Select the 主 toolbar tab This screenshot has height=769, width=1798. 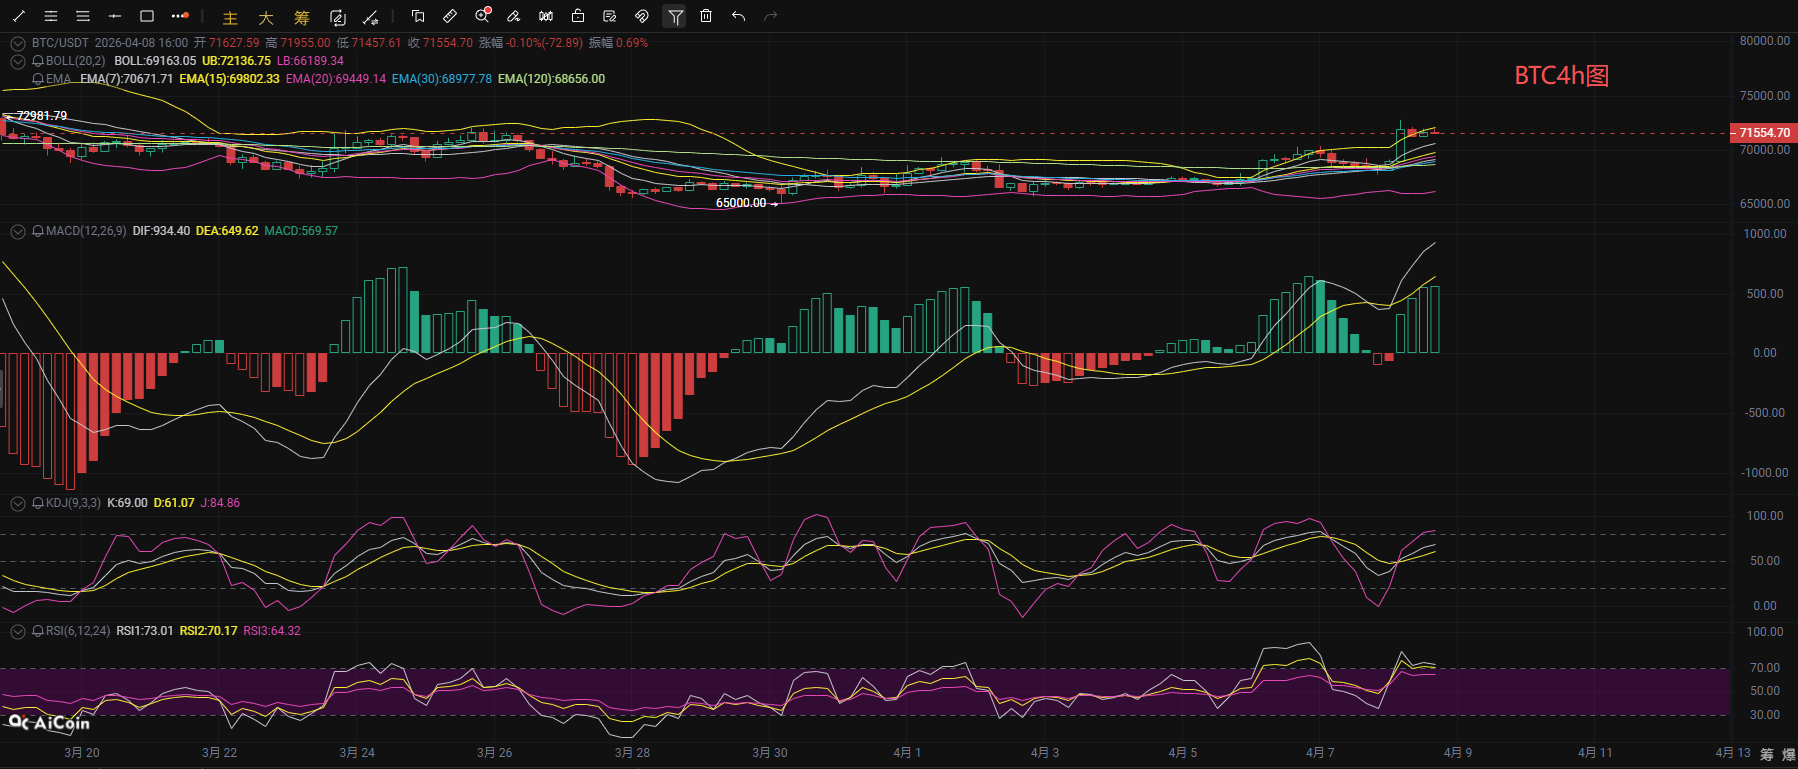(230, 17)
